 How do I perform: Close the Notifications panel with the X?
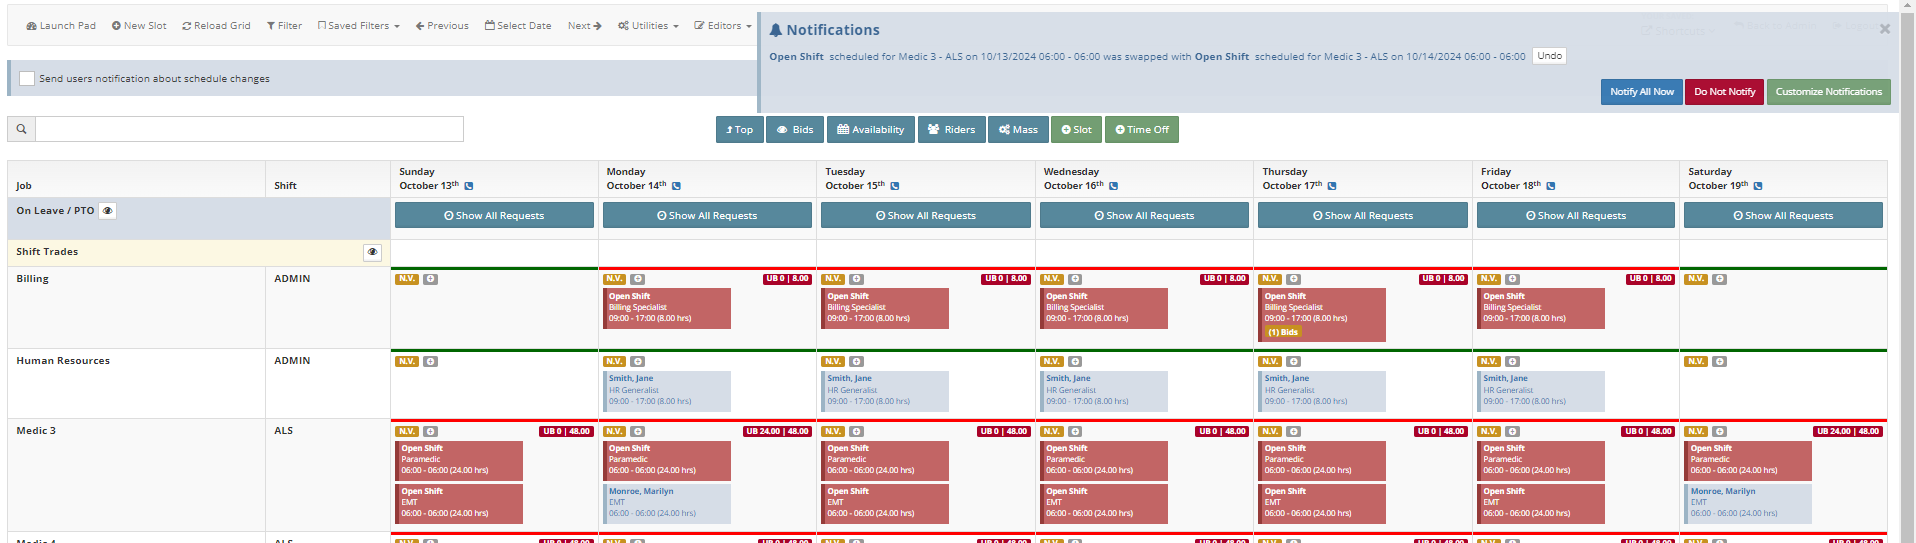(1884, 29)
